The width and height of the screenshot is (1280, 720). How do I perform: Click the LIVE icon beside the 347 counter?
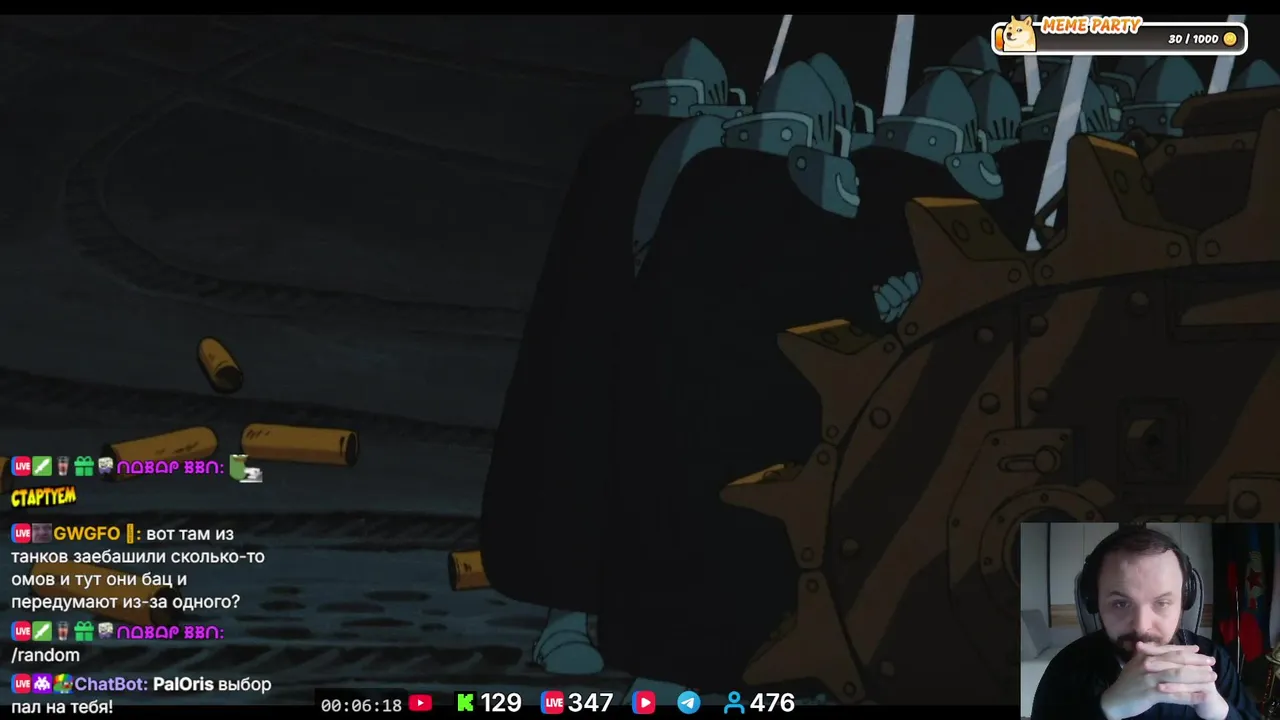[553, 703]
